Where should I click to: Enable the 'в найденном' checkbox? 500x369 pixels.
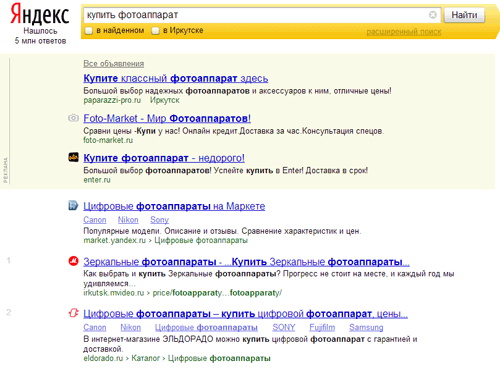click(x=89, y=31)
